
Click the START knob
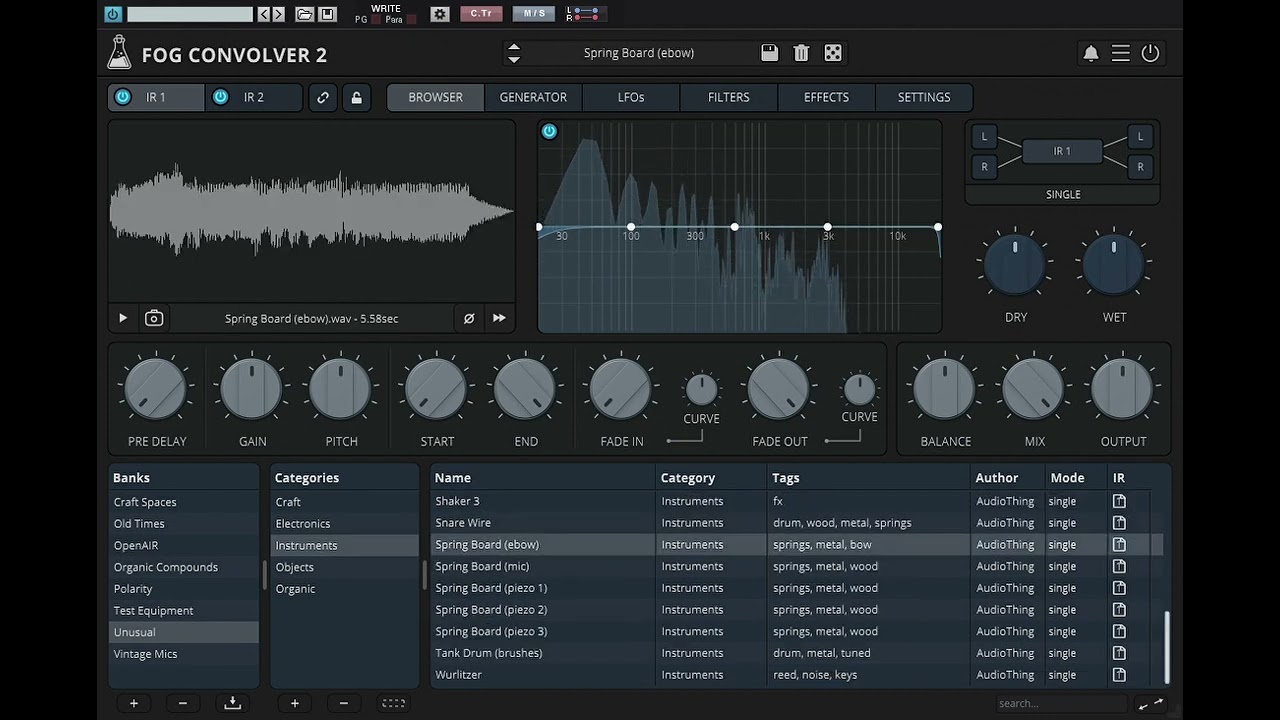tap(437, 389)
